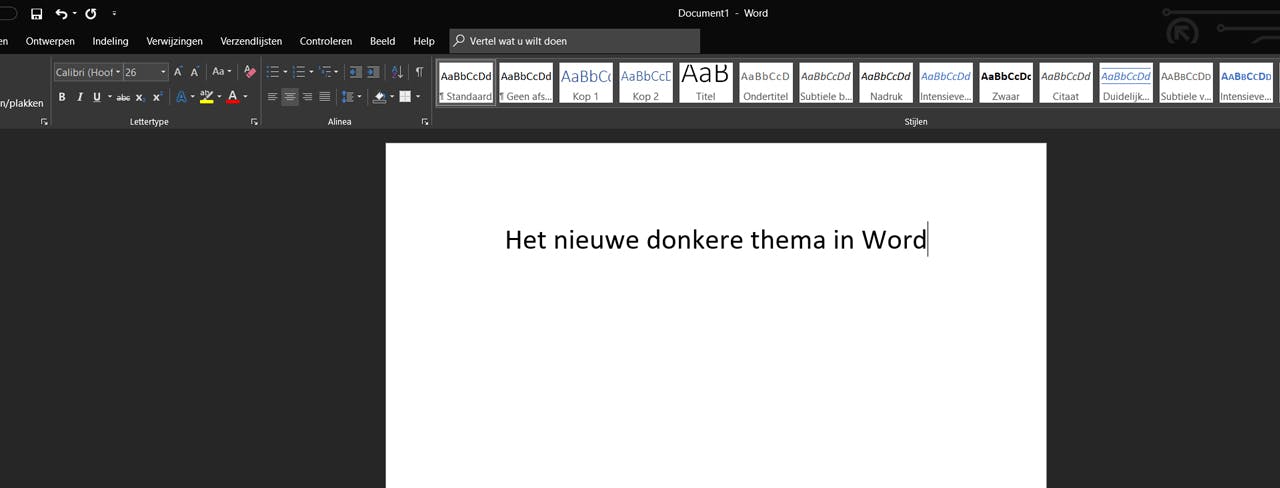The image size is (1280, 488).
Task: Toggle Superscript formatting
Action: (x=157, y=97)
